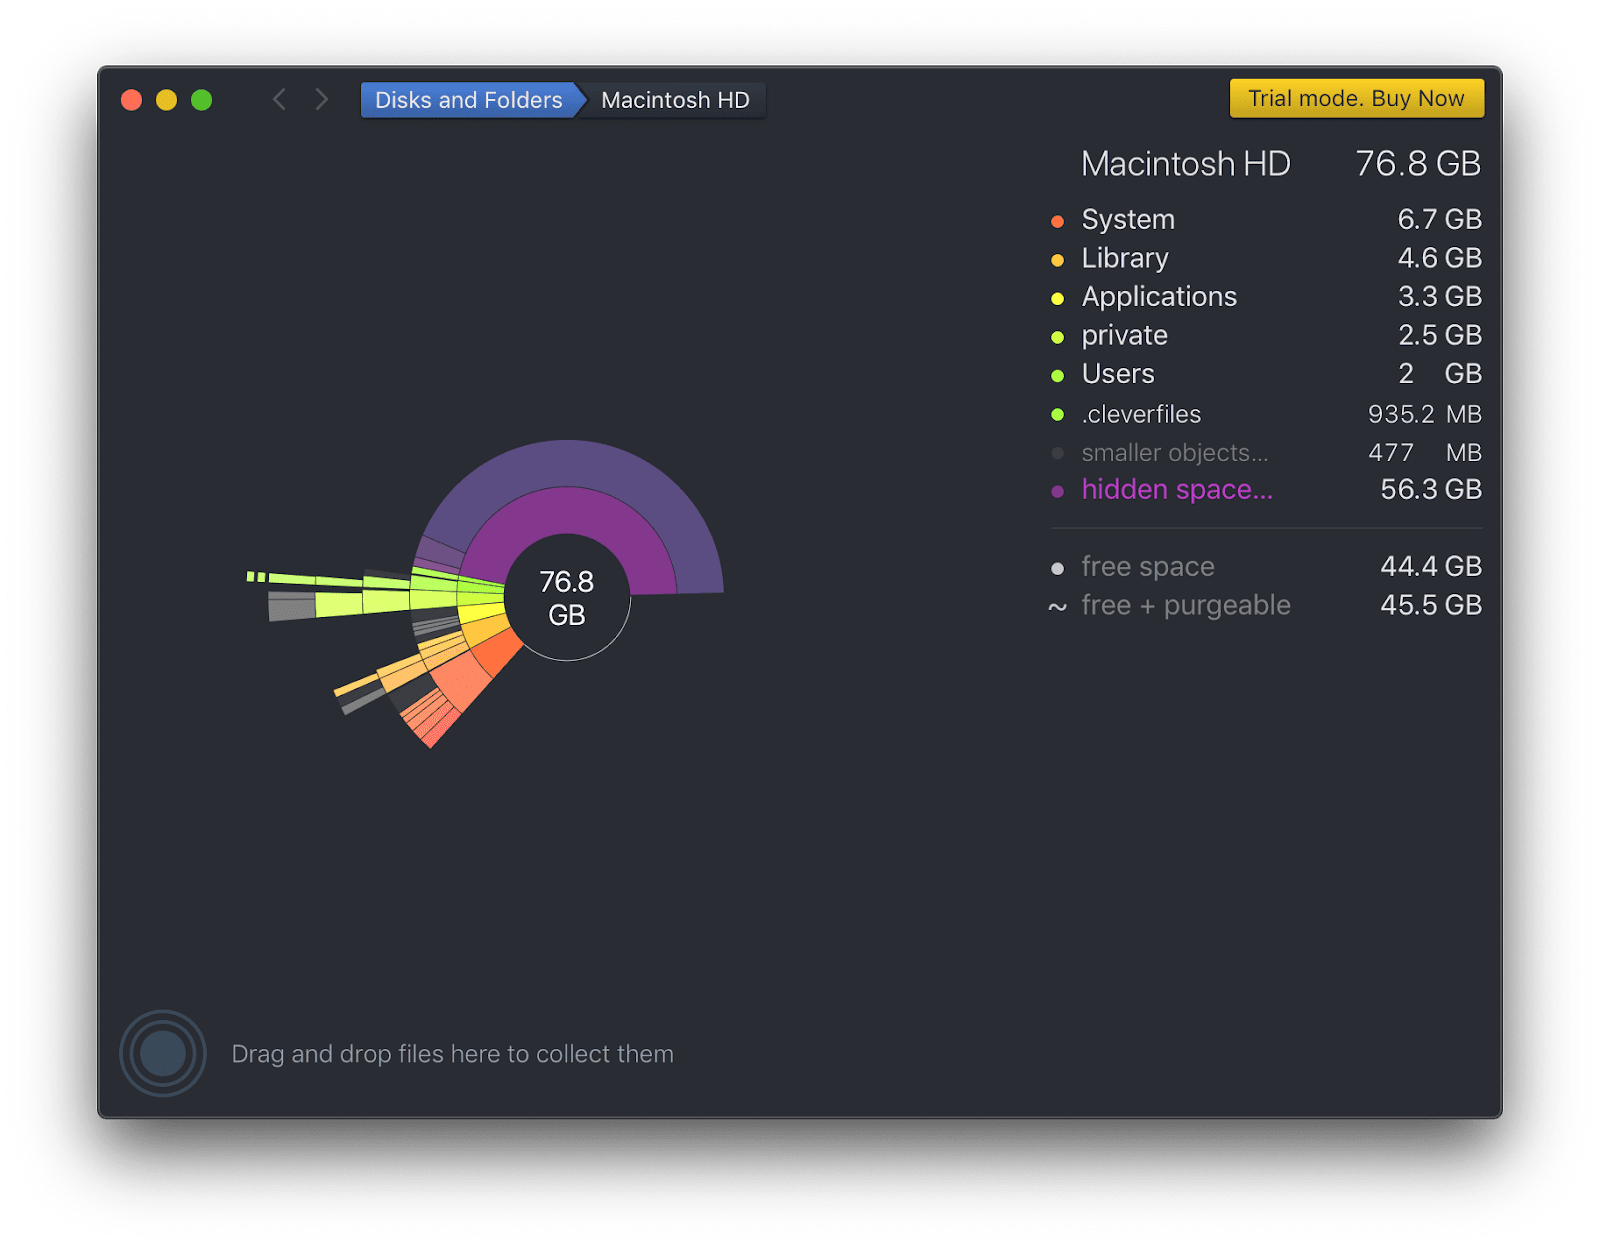Click the .cleverfiles color dot
Screen dimensions: 1600x1248
coord(1058,414)
